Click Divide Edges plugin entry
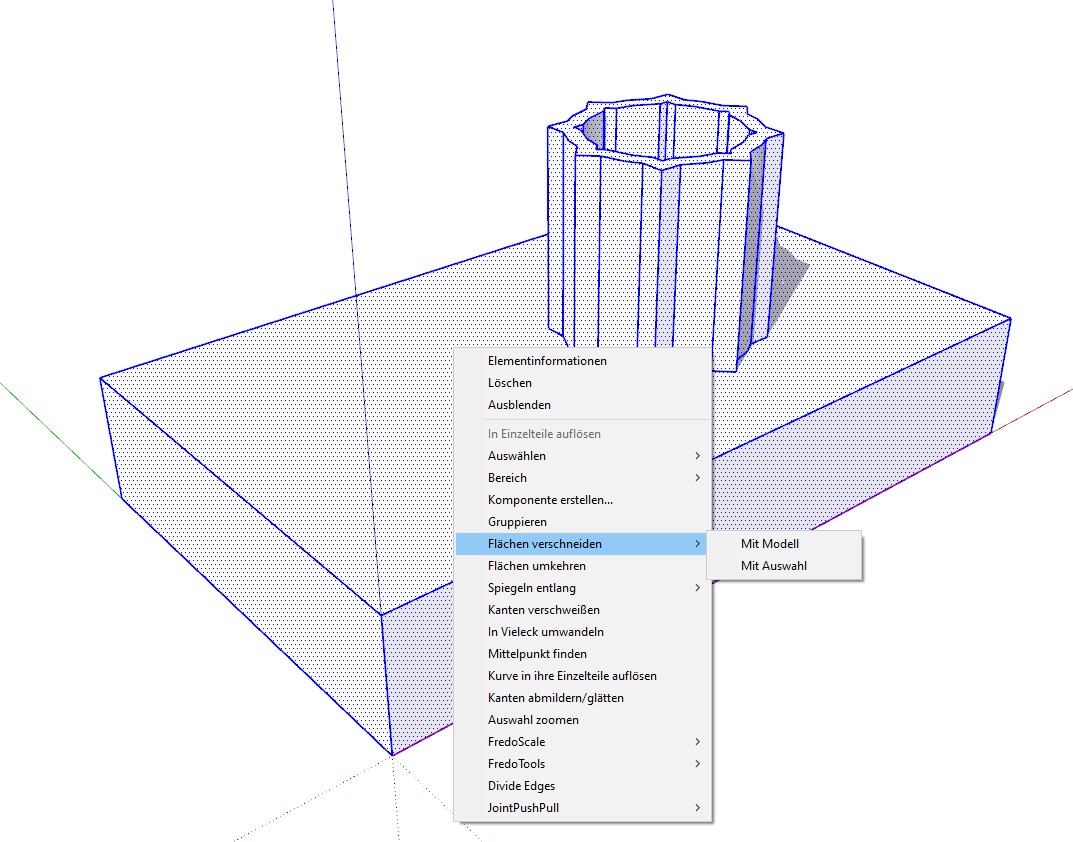Image resolution: width=1073 pixels, height=842 pixels. (521, 786)
